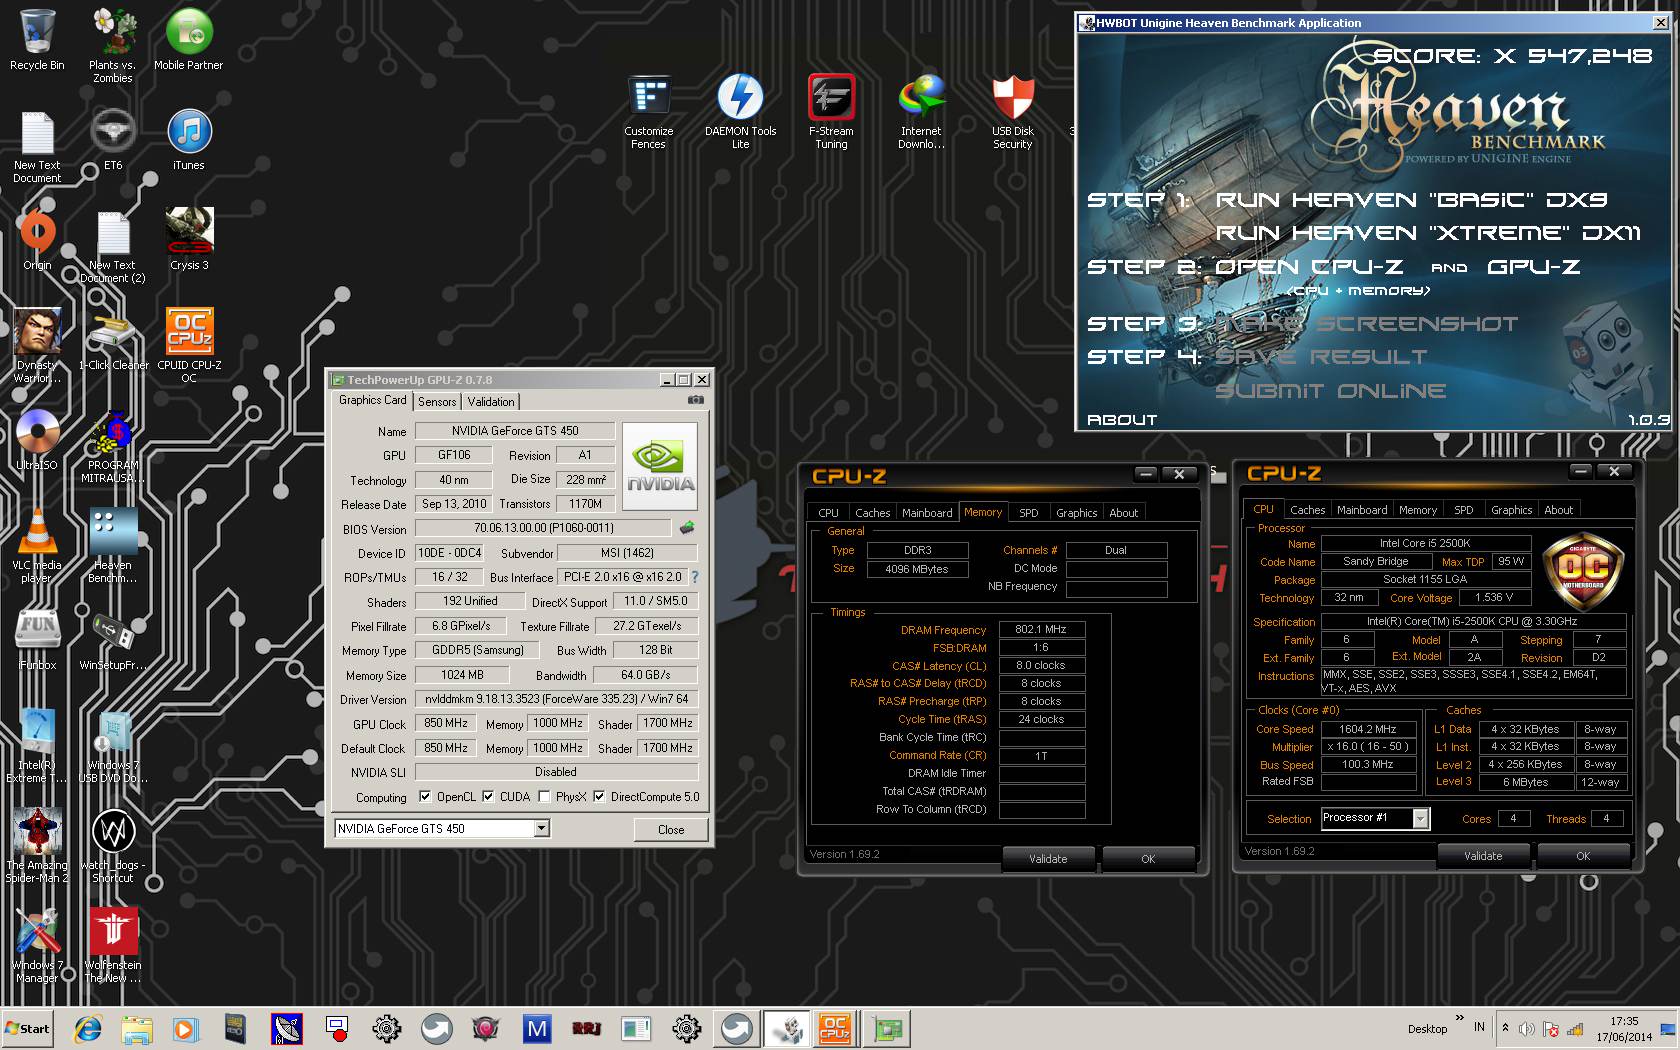Click OK in CPU-Z Memory window
Viewport: 1680px width, 1050px height.
tap(1148, 859)
